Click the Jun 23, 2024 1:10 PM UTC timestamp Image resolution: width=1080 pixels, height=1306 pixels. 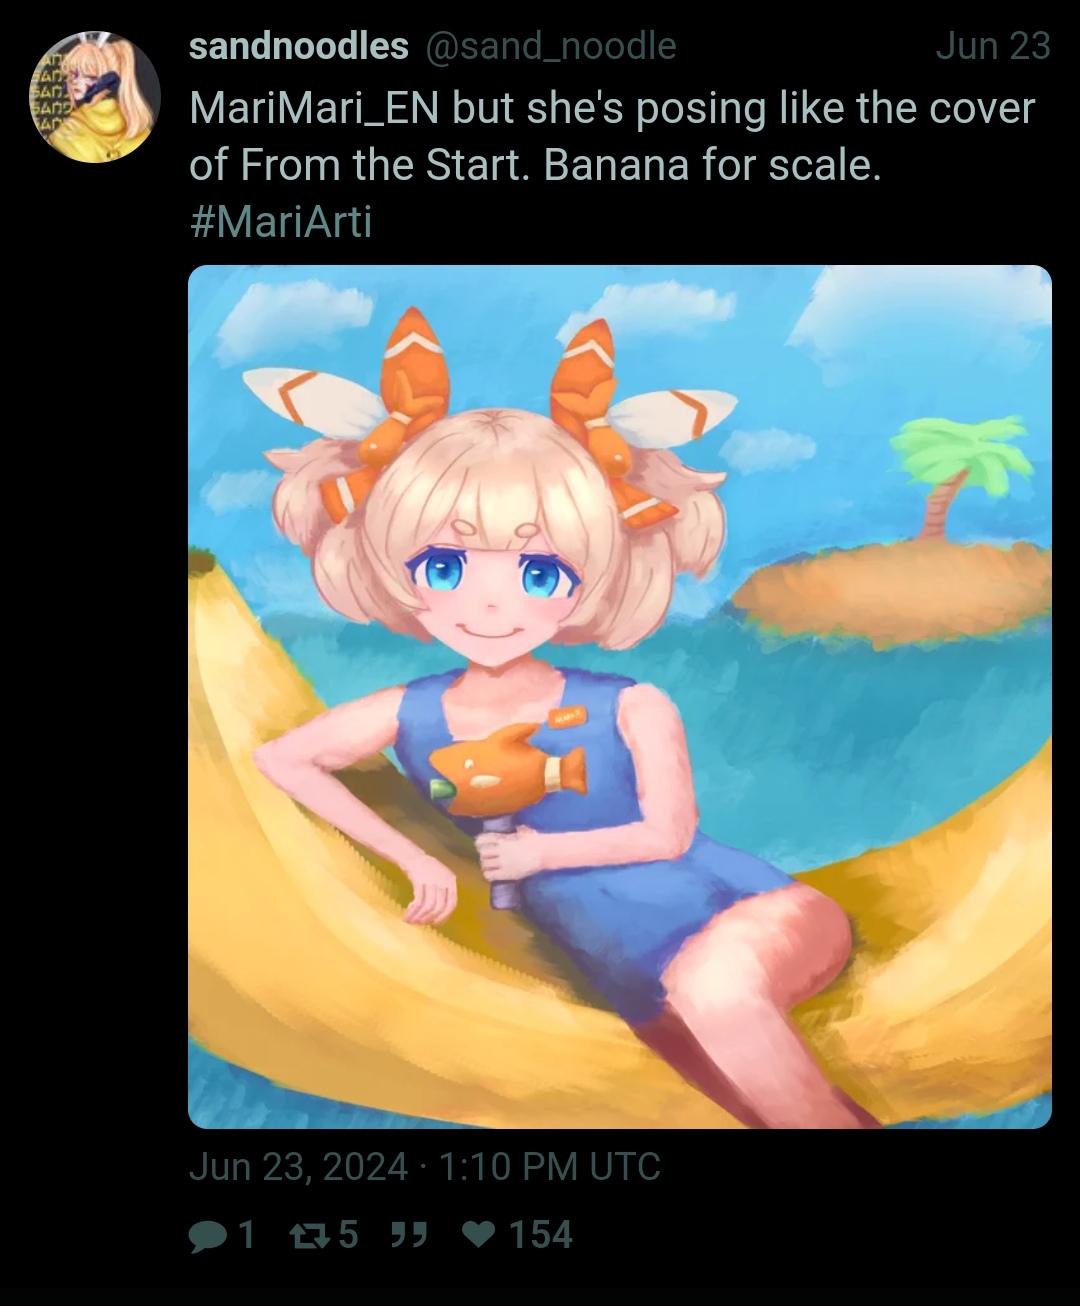(x=425, y=1167)
